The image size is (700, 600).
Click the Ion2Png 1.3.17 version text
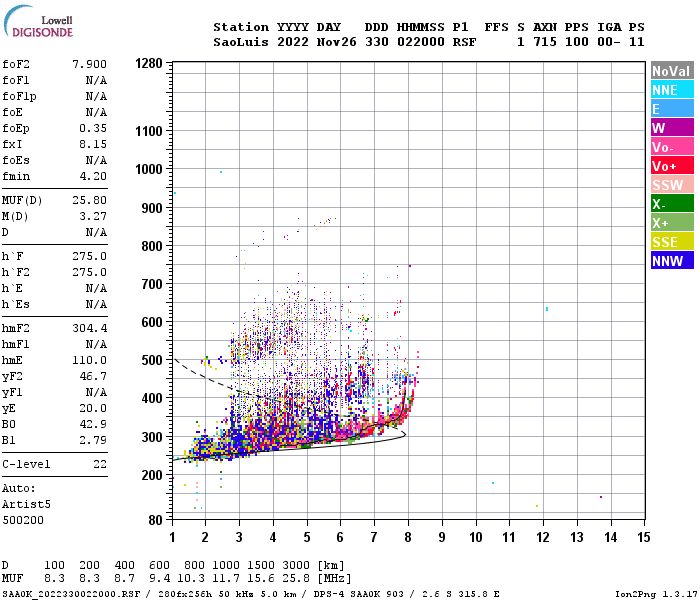pyautogui.click(x=656, y=594)
